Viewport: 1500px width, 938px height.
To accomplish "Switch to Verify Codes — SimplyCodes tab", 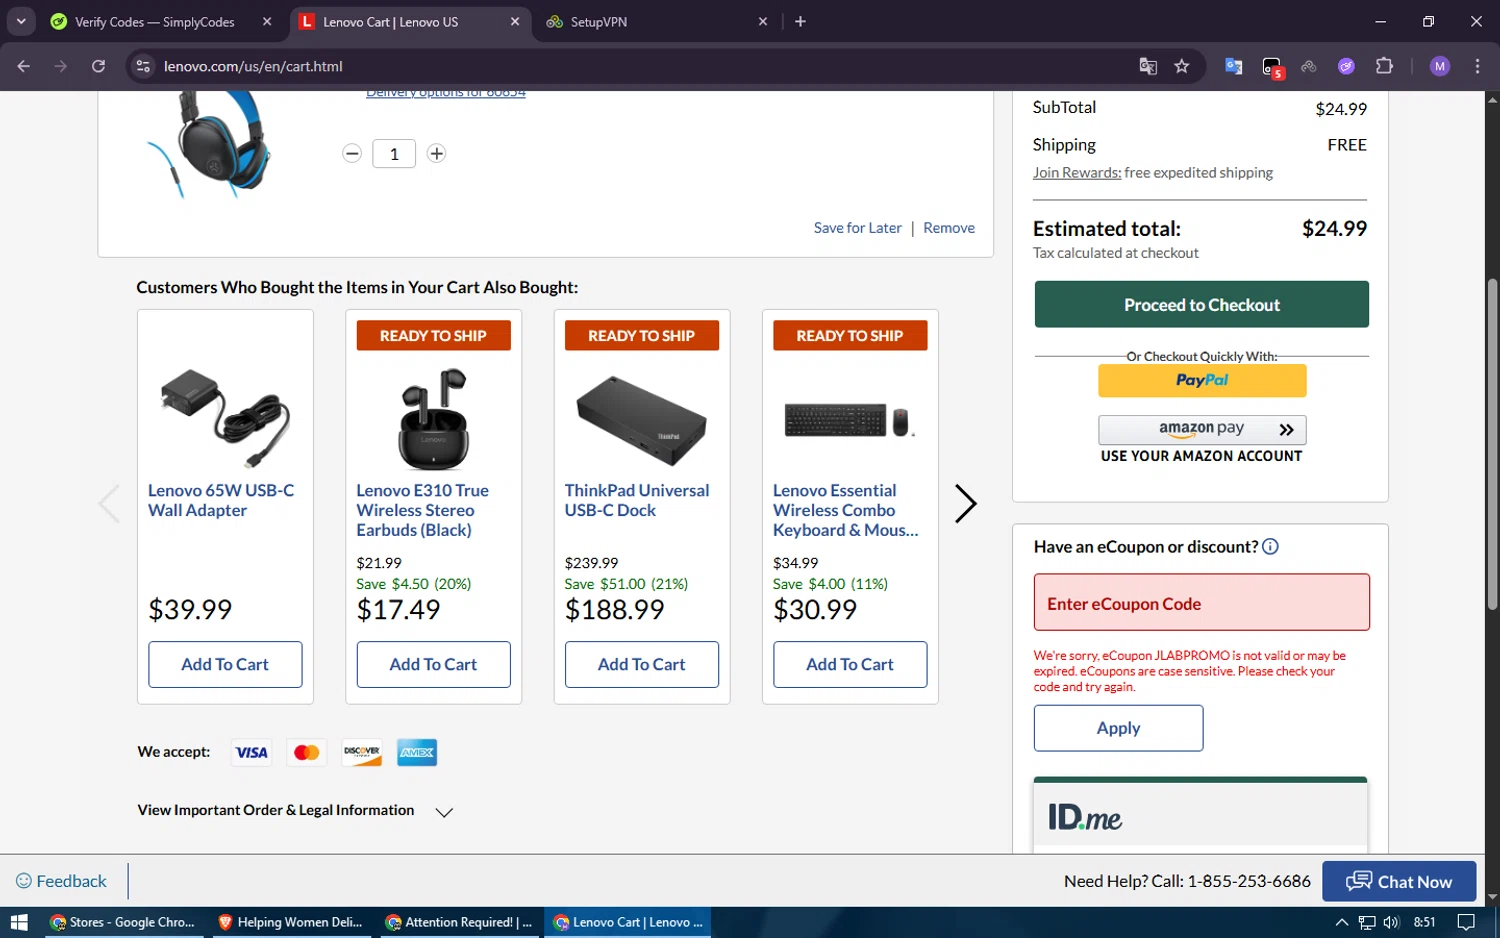I will (x=154, y=22).
